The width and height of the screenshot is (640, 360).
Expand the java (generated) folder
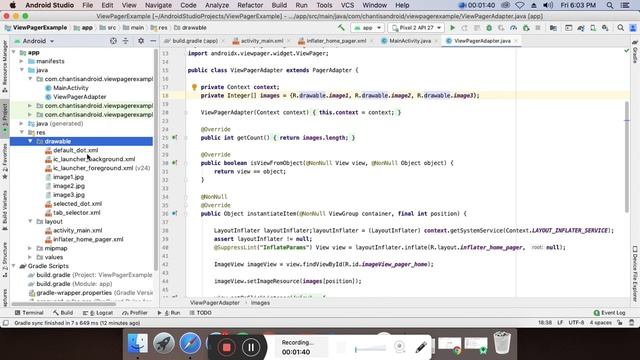[x=22, y=123]
